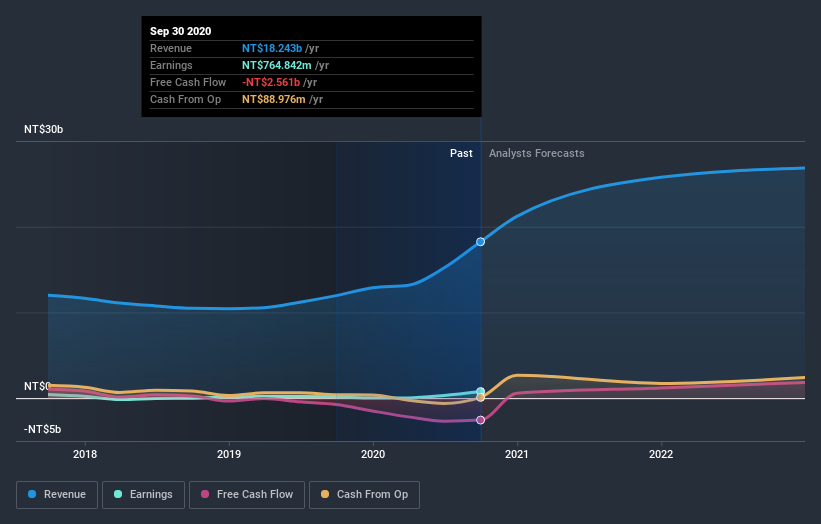Click the teal Earnings data point marker

coord(481,392)
